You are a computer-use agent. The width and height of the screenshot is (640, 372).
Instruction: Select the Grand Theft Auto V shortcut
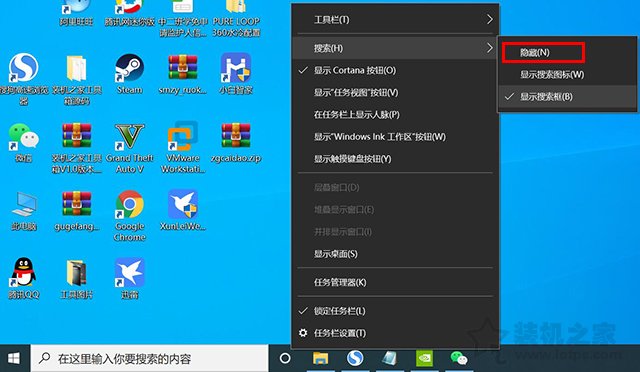point(129,148)
